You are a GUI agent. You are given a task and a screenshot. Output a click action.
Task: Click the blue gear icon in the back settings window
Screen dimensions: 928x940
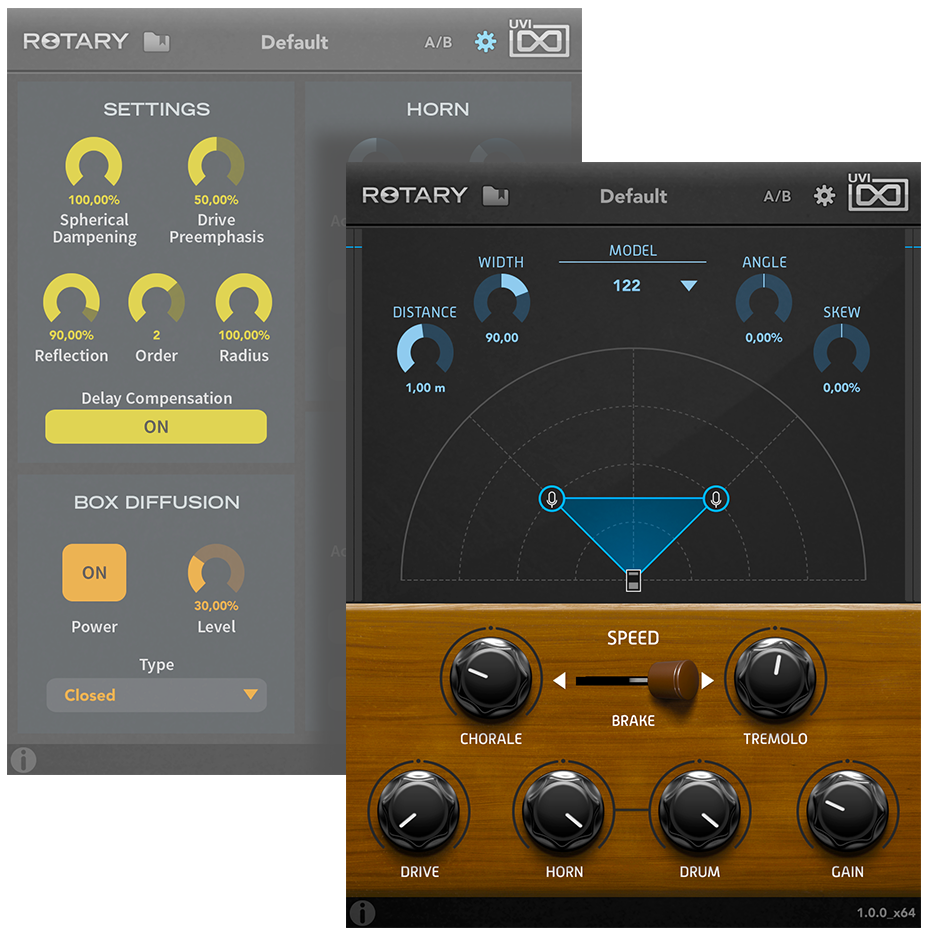pos(486,41)
